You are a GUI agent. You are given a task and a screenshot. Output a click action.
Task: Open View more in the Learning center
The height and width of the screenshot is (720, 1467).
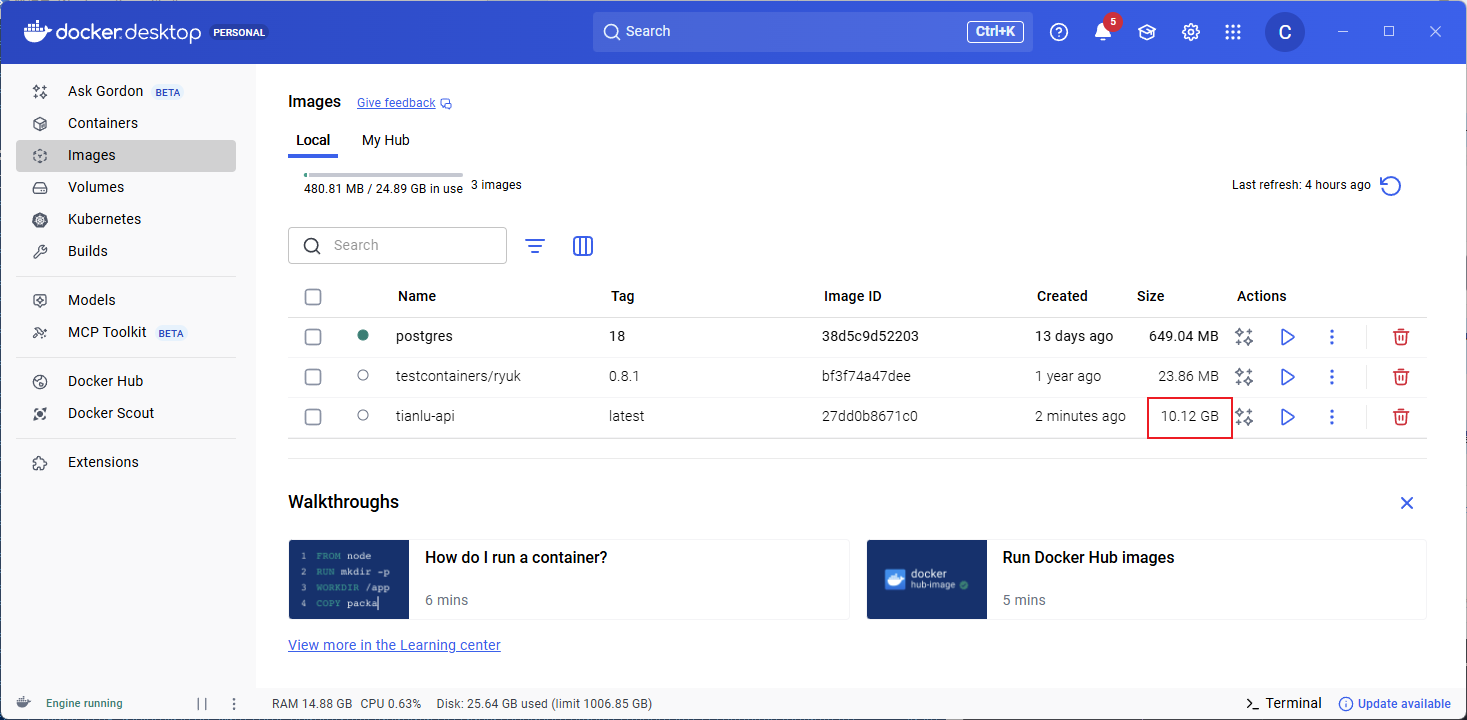(x=394, y=645)
